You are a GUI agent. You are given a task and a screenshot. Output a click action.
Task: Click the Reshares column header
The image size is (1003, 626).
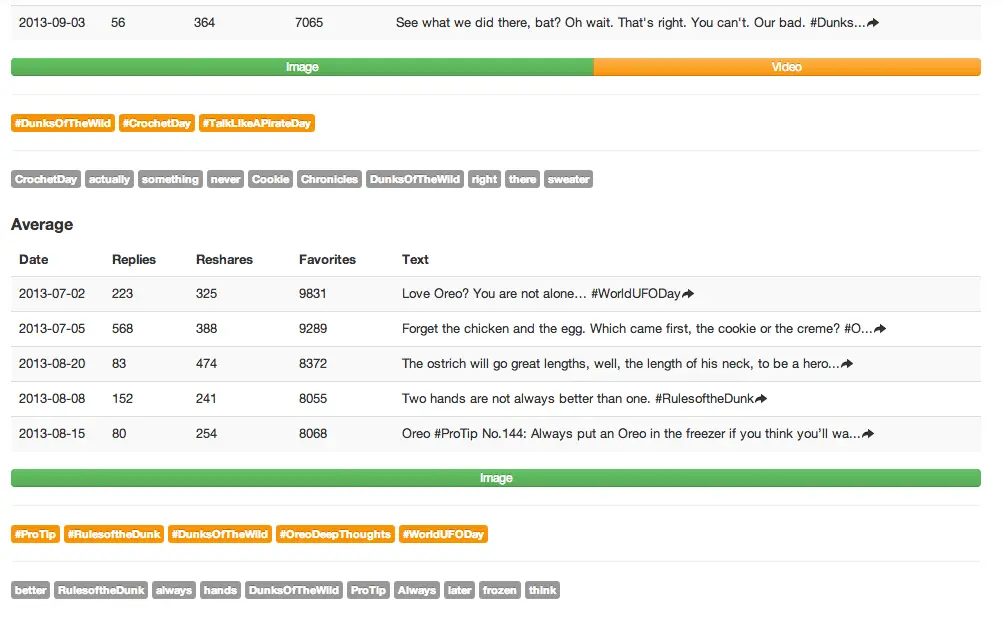224,259
